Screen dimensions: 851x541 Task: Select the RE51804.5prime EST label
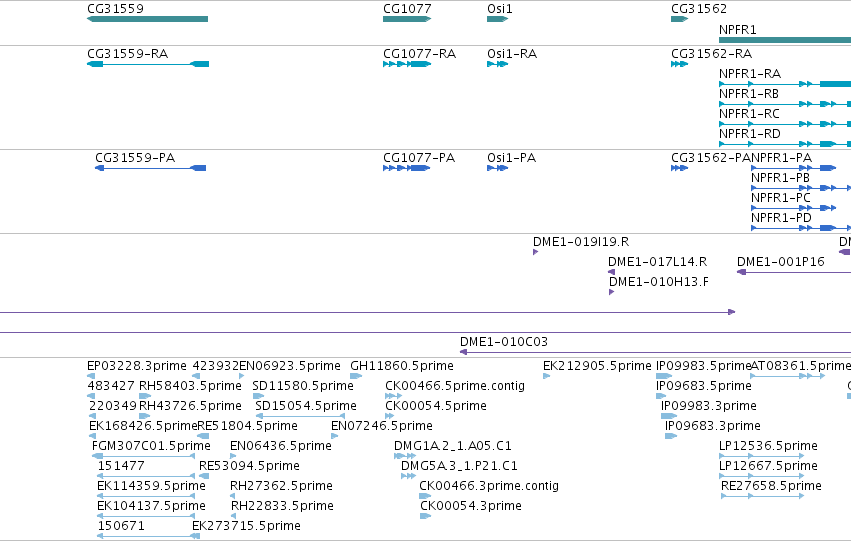click(247, 426)
